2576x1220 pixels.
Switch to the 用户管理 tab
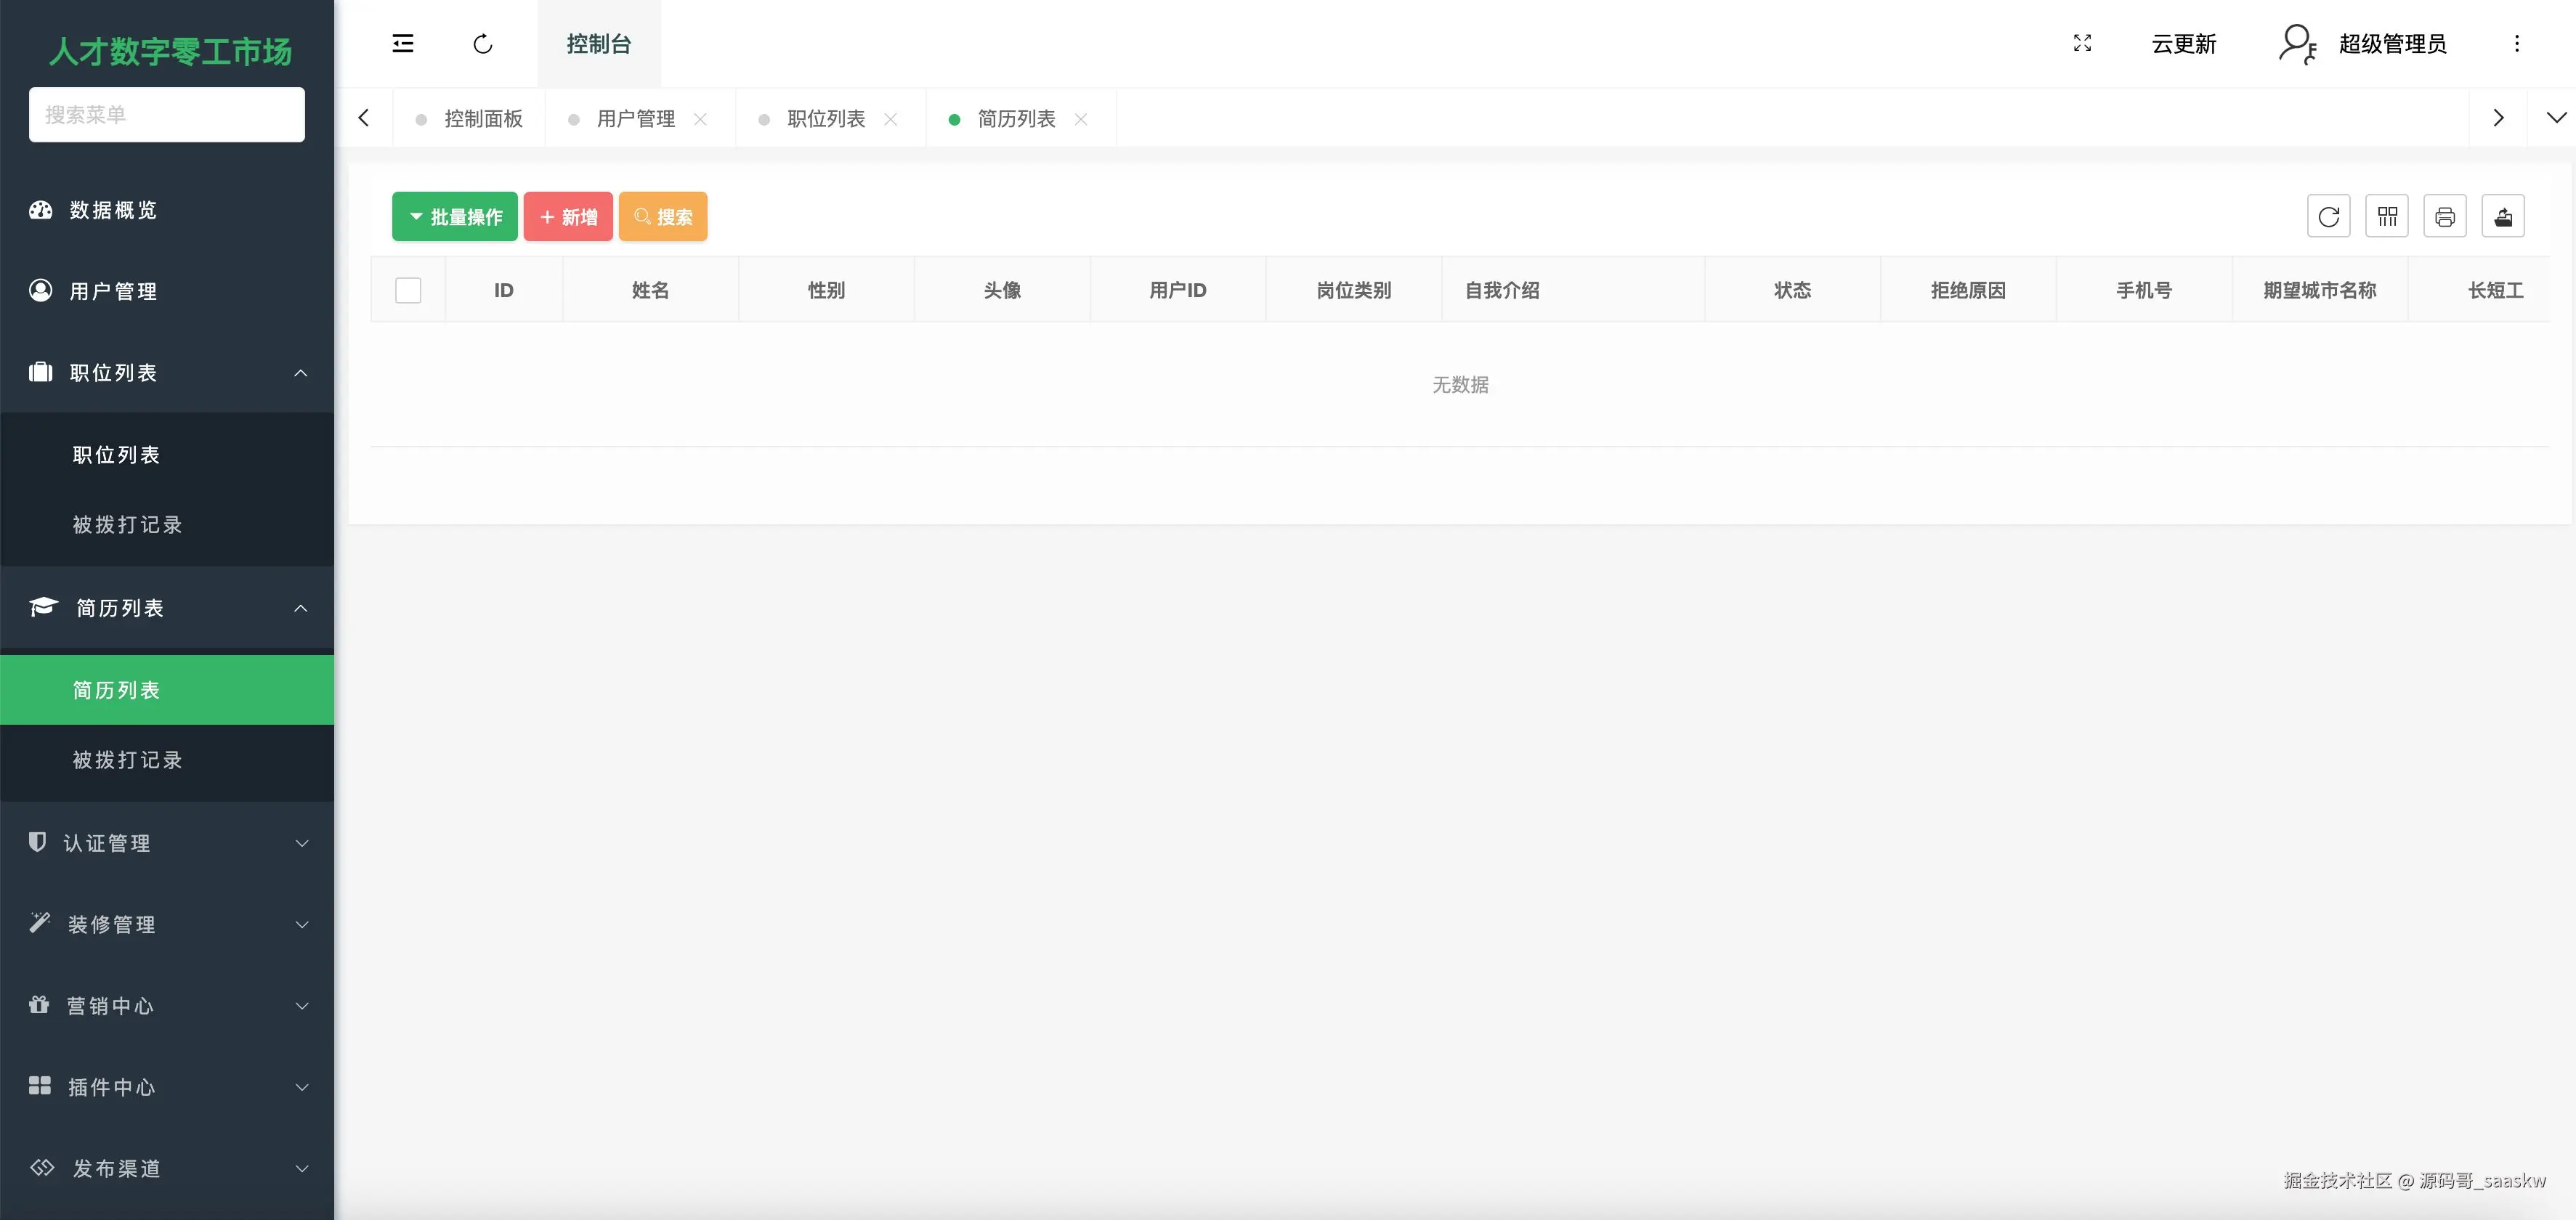(x=635, y=119)
